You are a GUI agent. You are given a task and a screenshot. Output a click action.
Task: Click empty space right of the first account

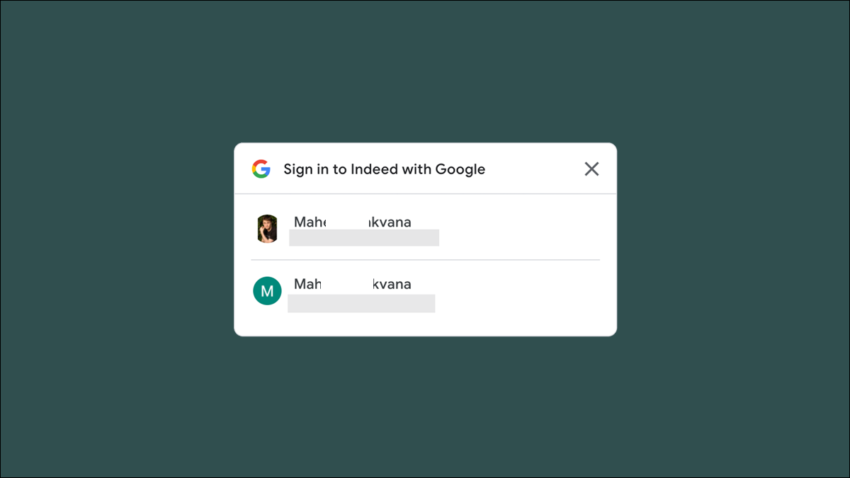coord(520,228)
